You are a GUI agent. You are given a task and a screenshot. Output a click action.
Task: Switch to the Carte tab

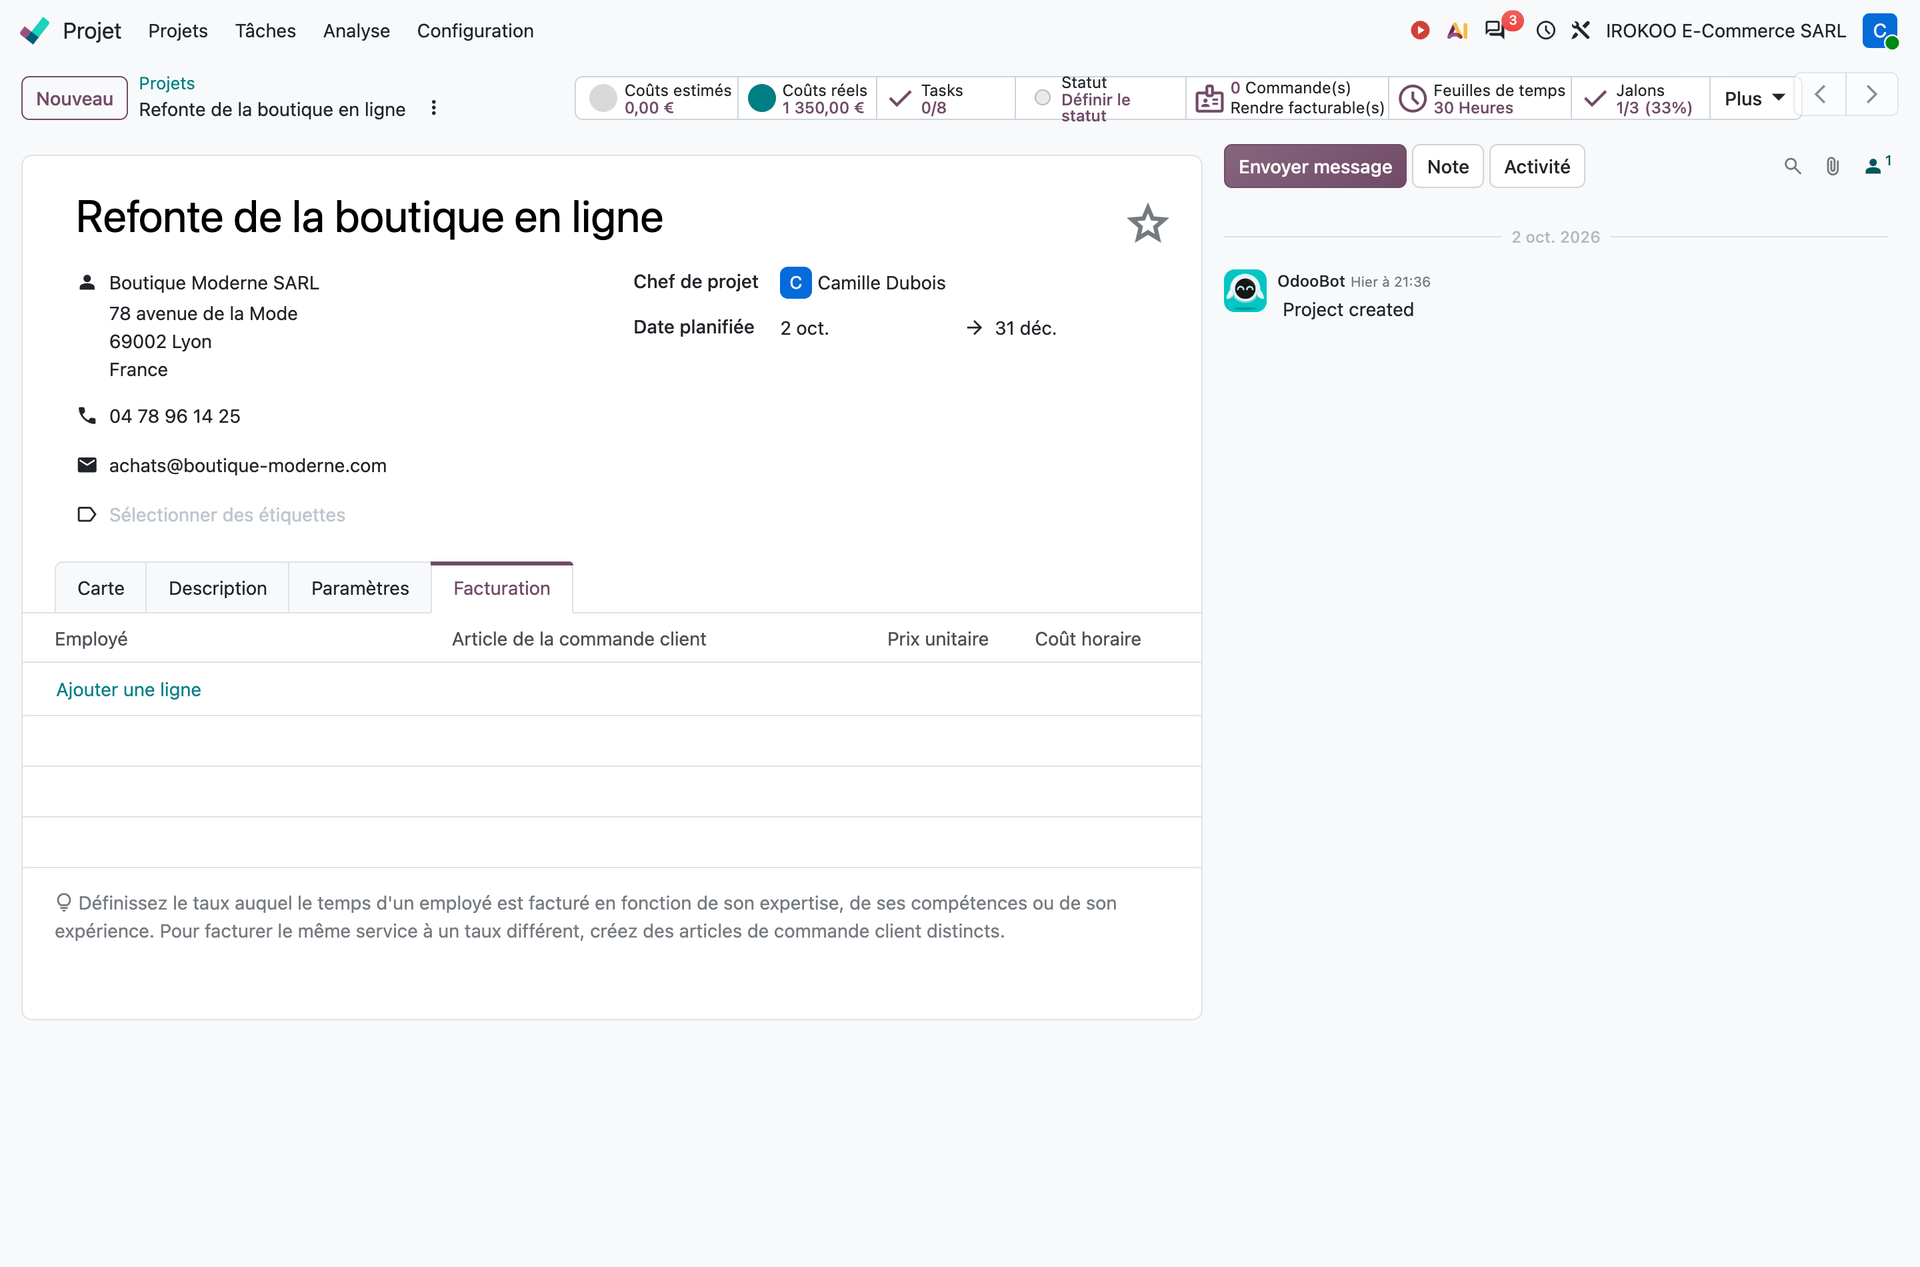pos(101,588)
